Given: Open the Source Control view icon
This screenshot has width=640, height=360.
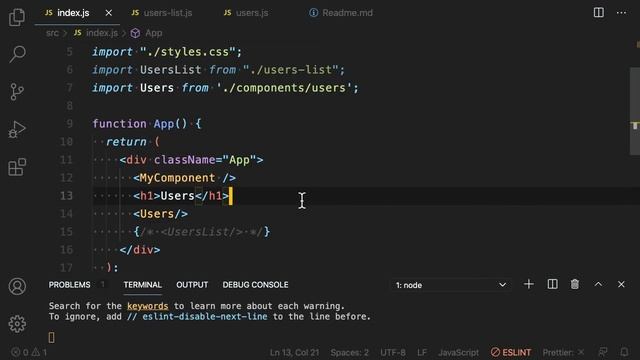Looking at the screenshot, I should [x=17, y=91].
